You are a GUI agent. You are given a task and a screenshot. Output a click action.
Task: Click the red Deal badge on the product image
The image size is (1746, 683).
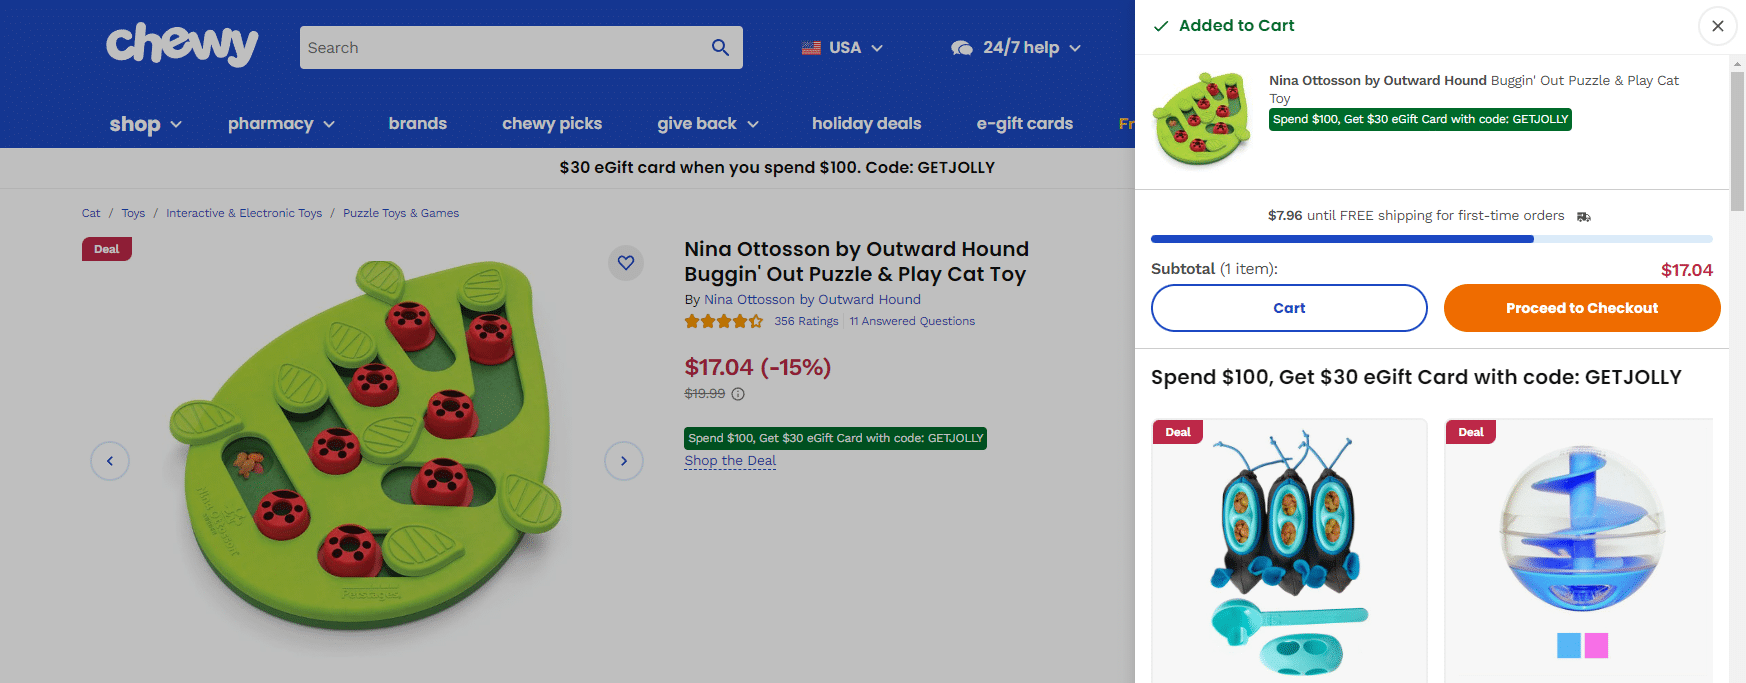[106, 248]
